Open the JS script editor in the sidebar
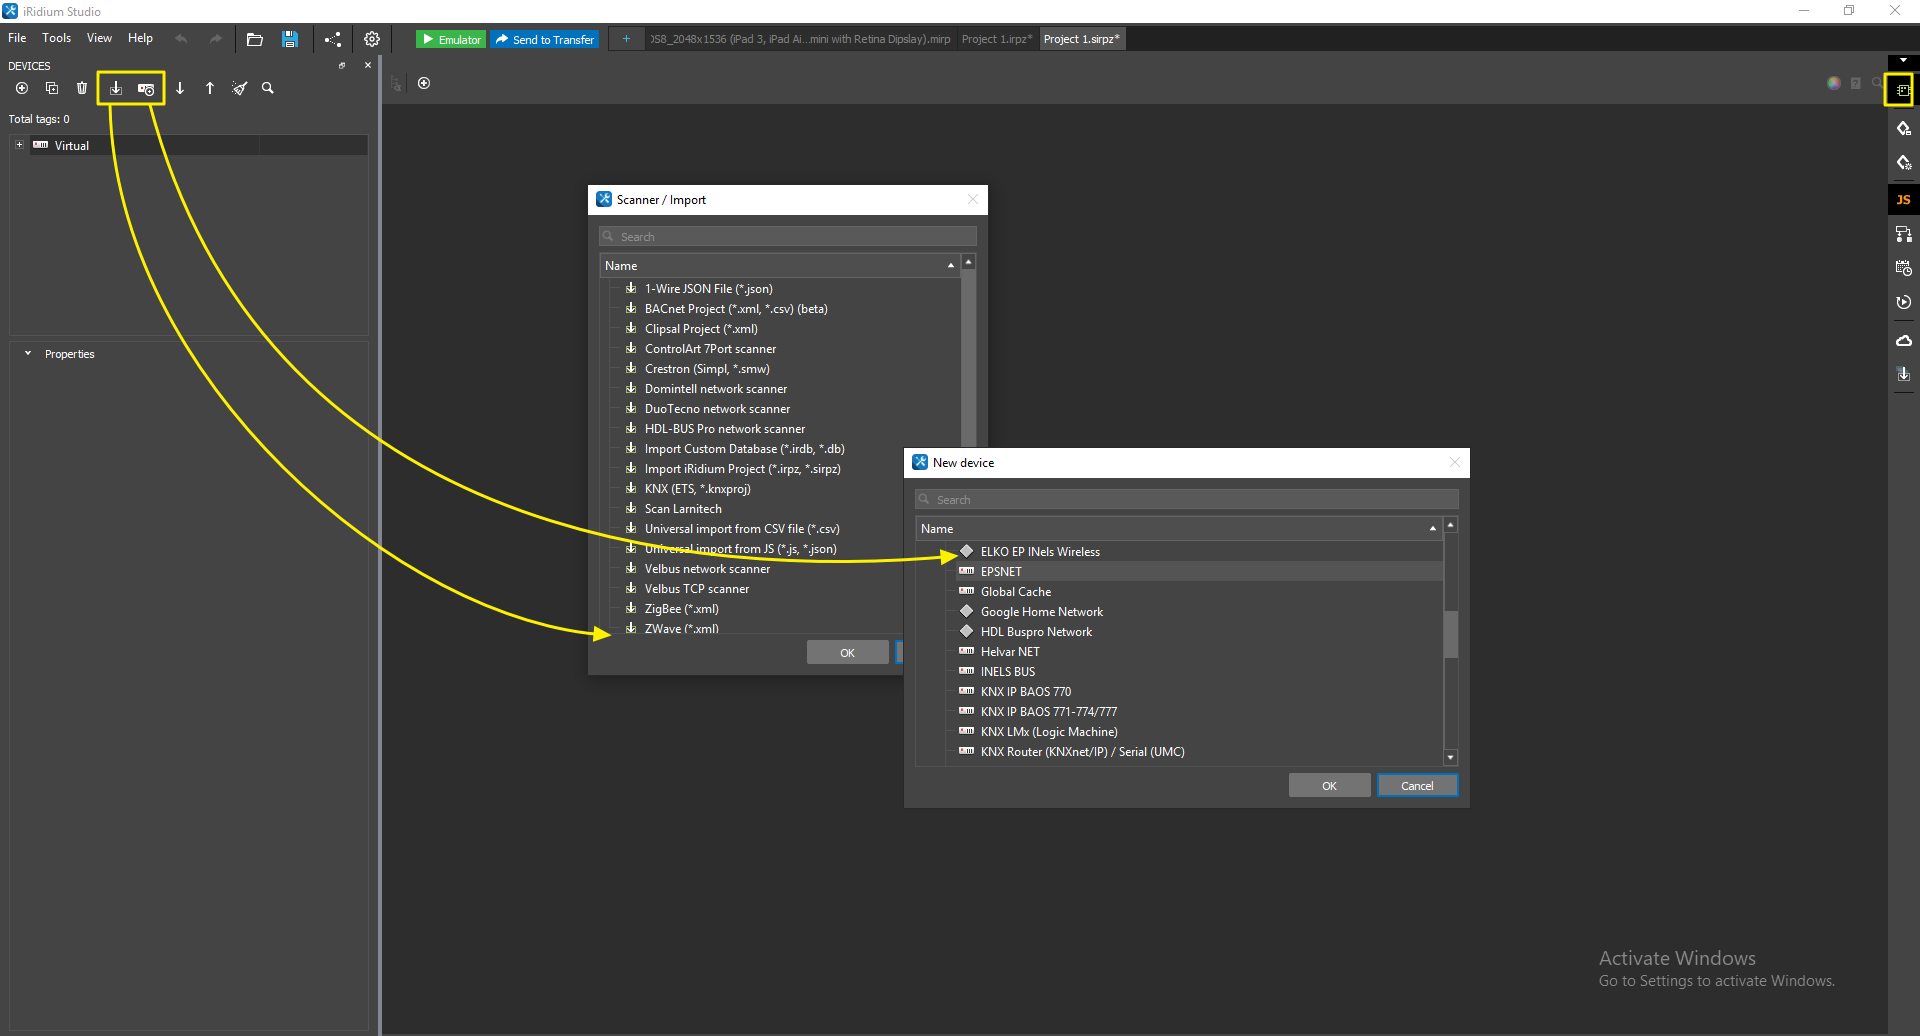The height and width of the screenshot is (1036, 1920). (1903, 199)
